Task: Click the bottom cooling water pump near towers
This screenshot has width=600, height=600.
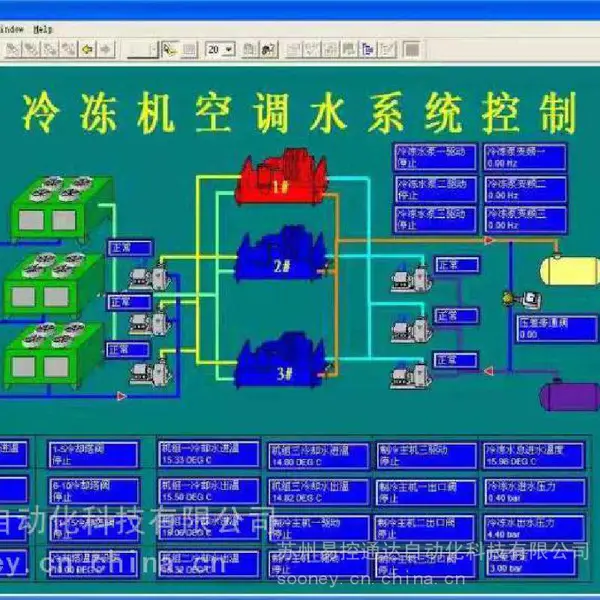Action: 151,372
